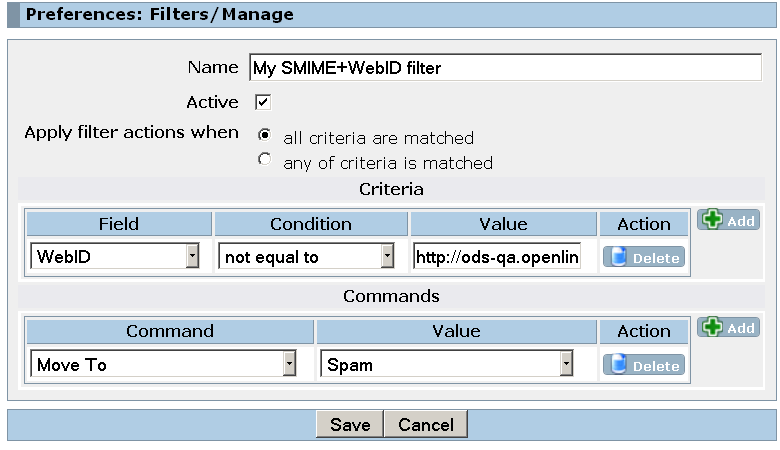Click the Criteria table Field column header

(x=119, y=224)
